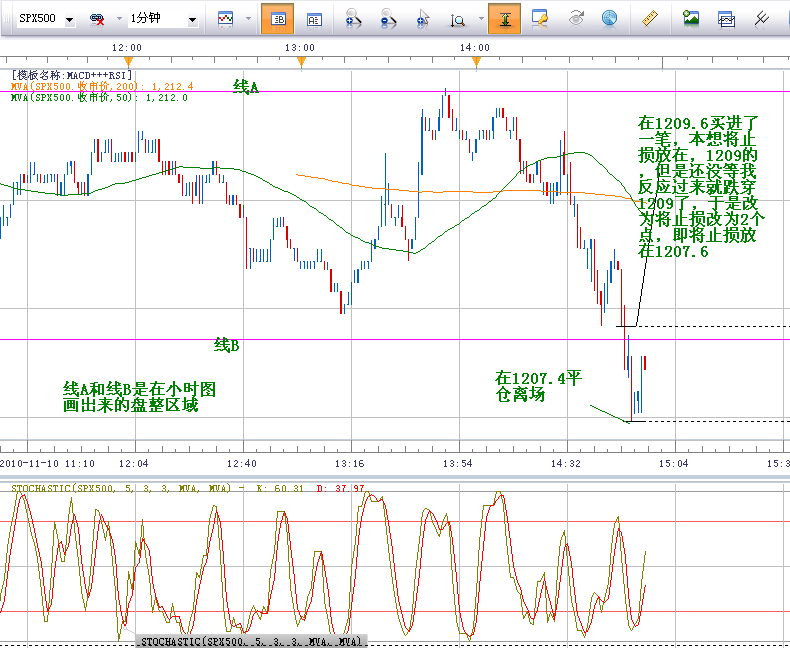Click the MVA 200 indicator legend label
This screenshot has width=790, height=648.
pyautogui.click(x=102, y=87)
